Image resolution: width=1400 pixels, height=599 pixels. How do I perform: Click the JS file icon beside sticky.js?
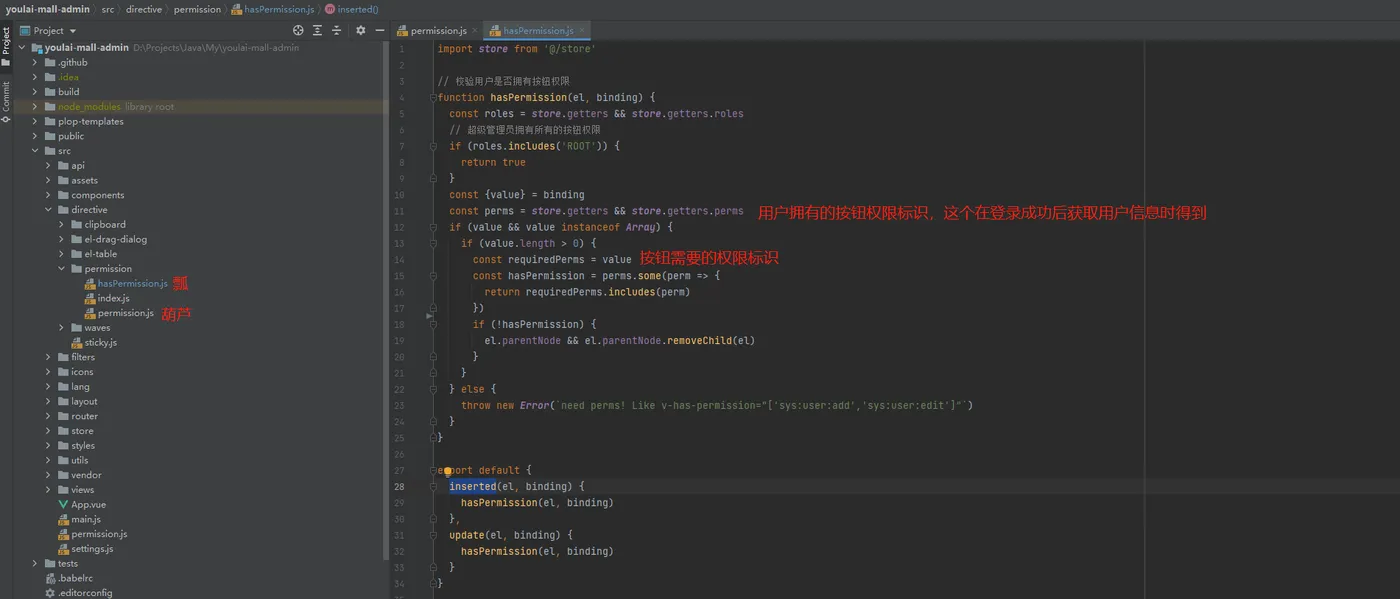point(76,342)
